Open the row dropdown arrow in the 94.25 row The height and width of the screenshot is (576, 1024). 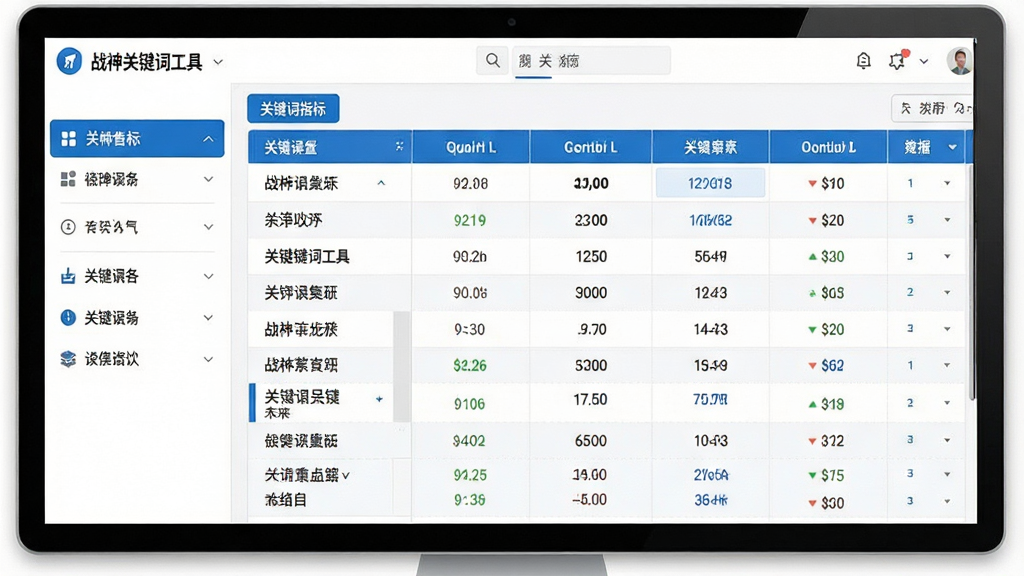coord(947,474)
